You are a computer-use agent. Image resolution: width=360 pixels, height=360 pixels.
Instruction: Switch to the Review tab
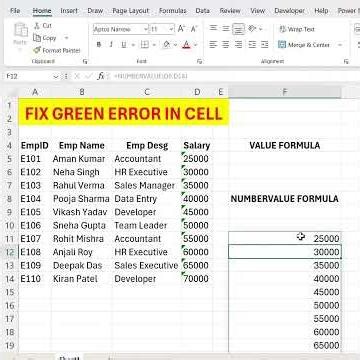pyautogui.click(x=230, y=11)
